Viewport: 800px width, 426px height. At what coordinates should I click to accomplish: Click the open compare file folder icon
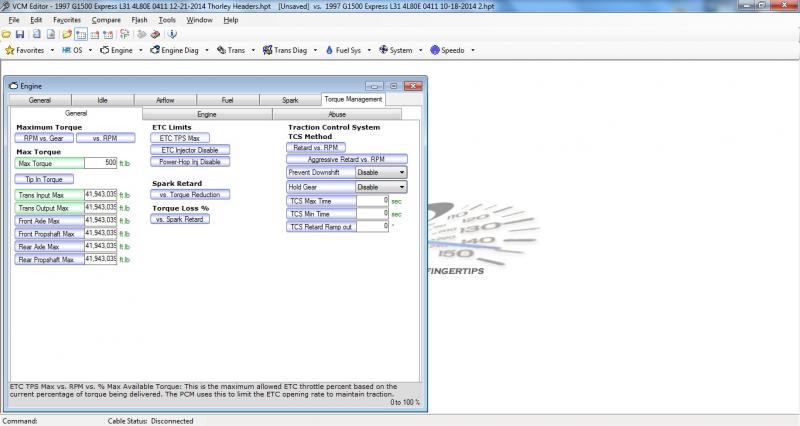point(67,34)
